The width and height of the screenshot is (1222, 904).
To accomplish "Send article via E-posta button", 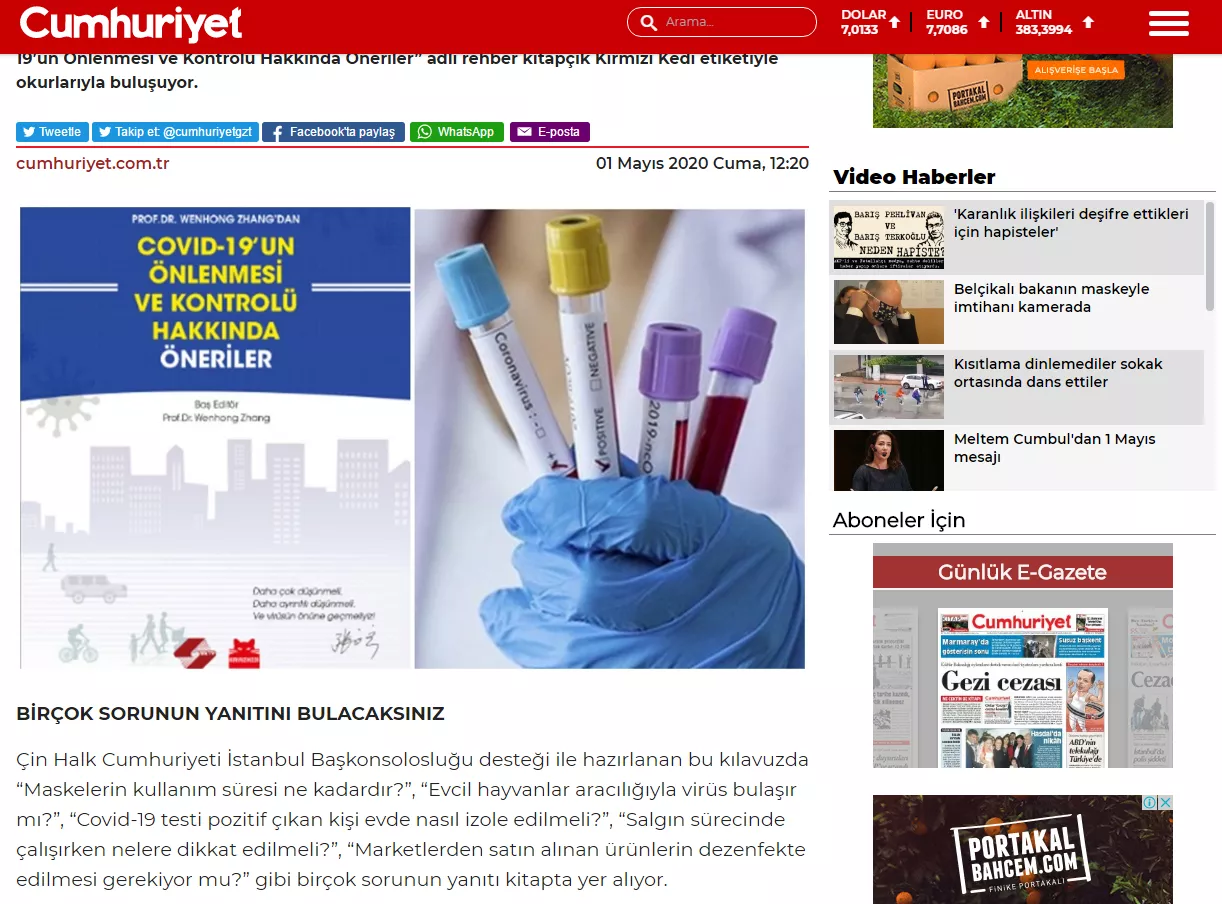I will tap(549, 132).
